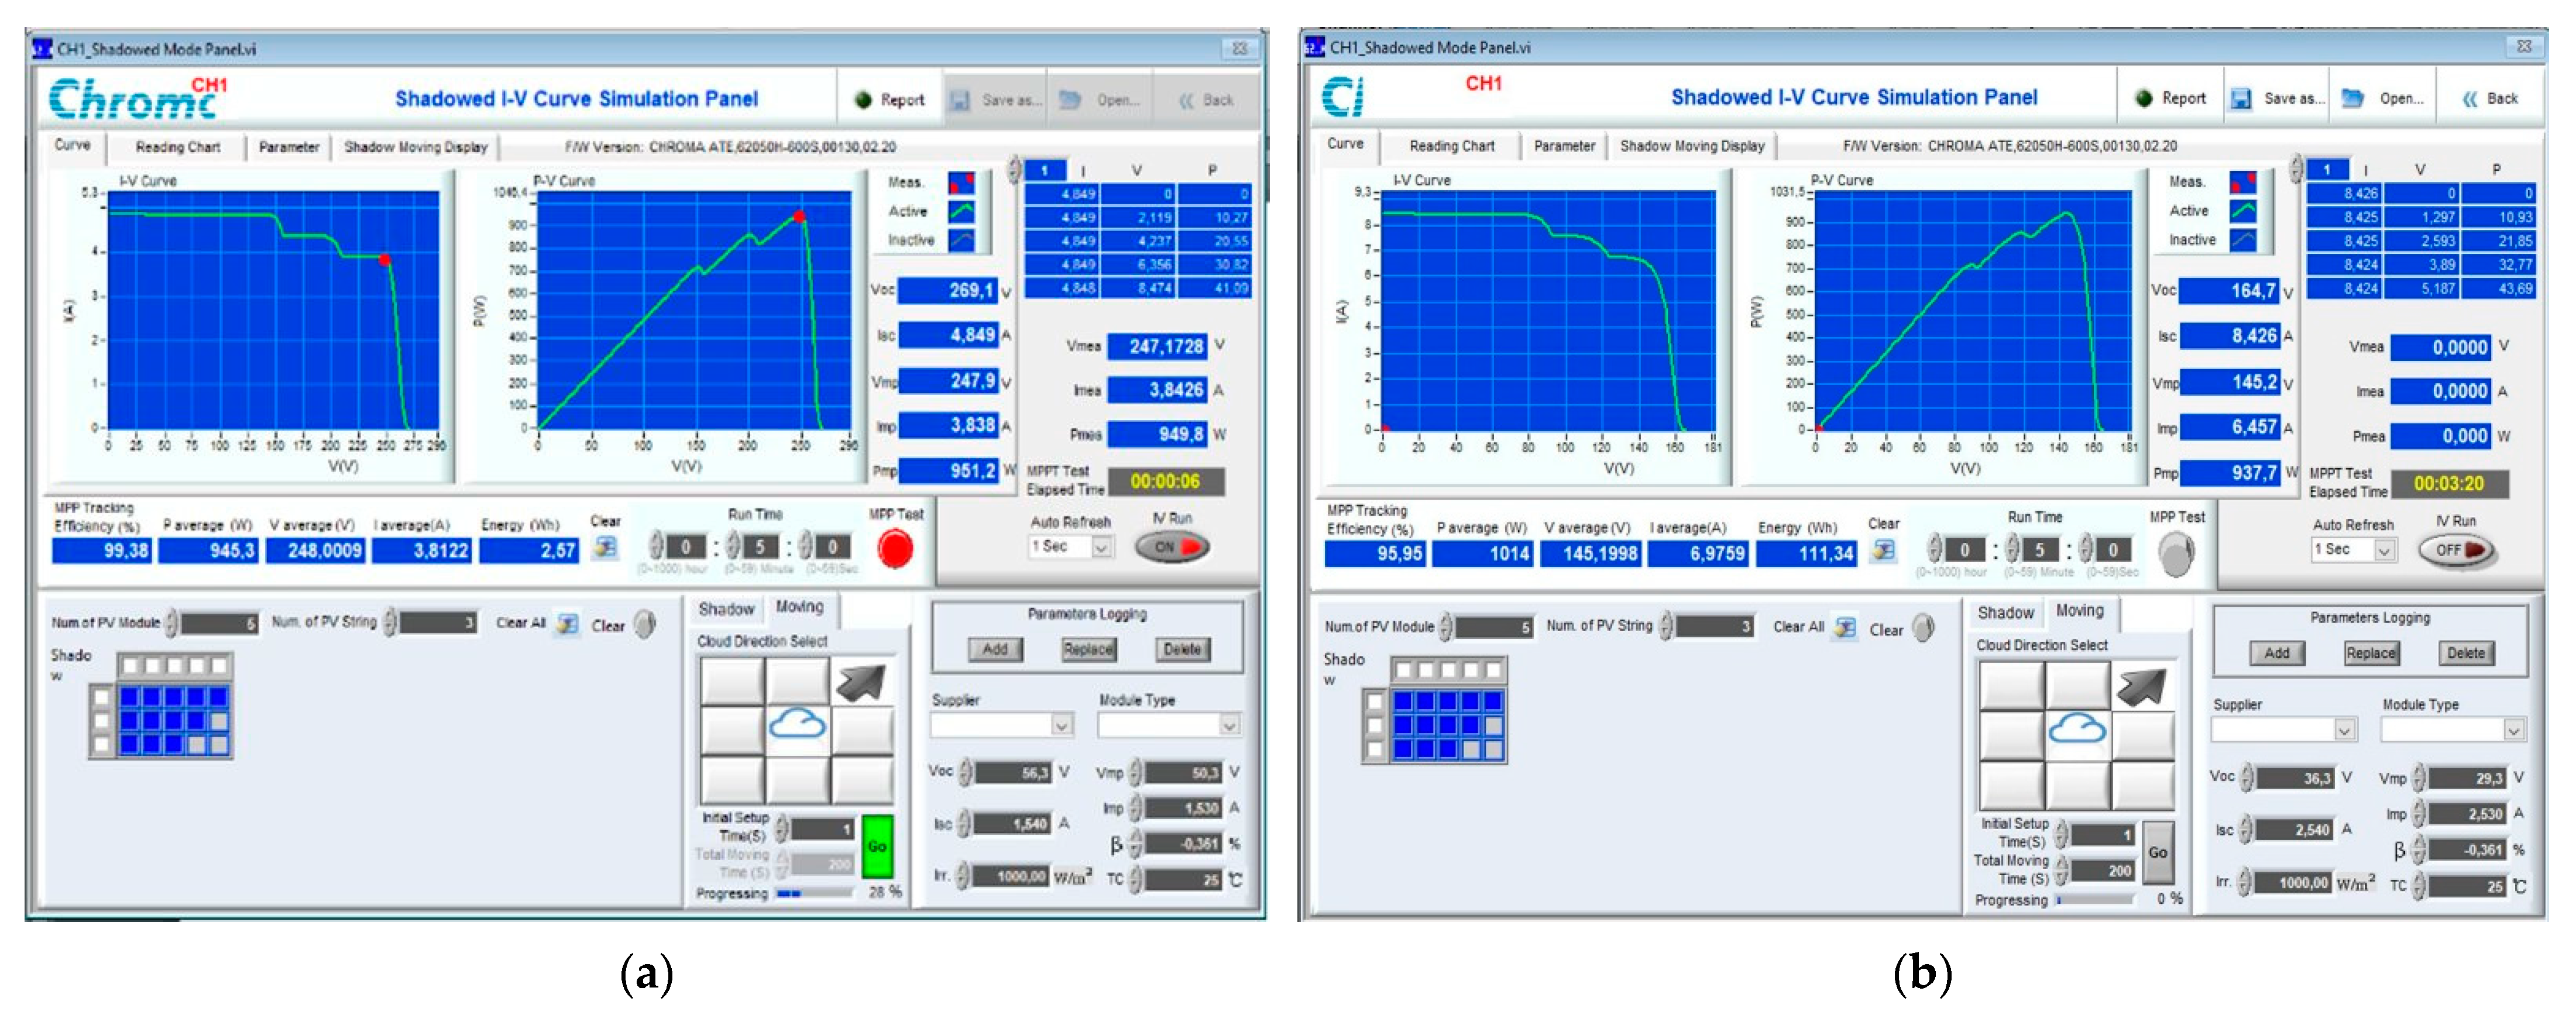Turn on the IV Run OFF toggle
This screenshot has height=1015, width=2576.
pyautogui.click(x=2457, y=550)
